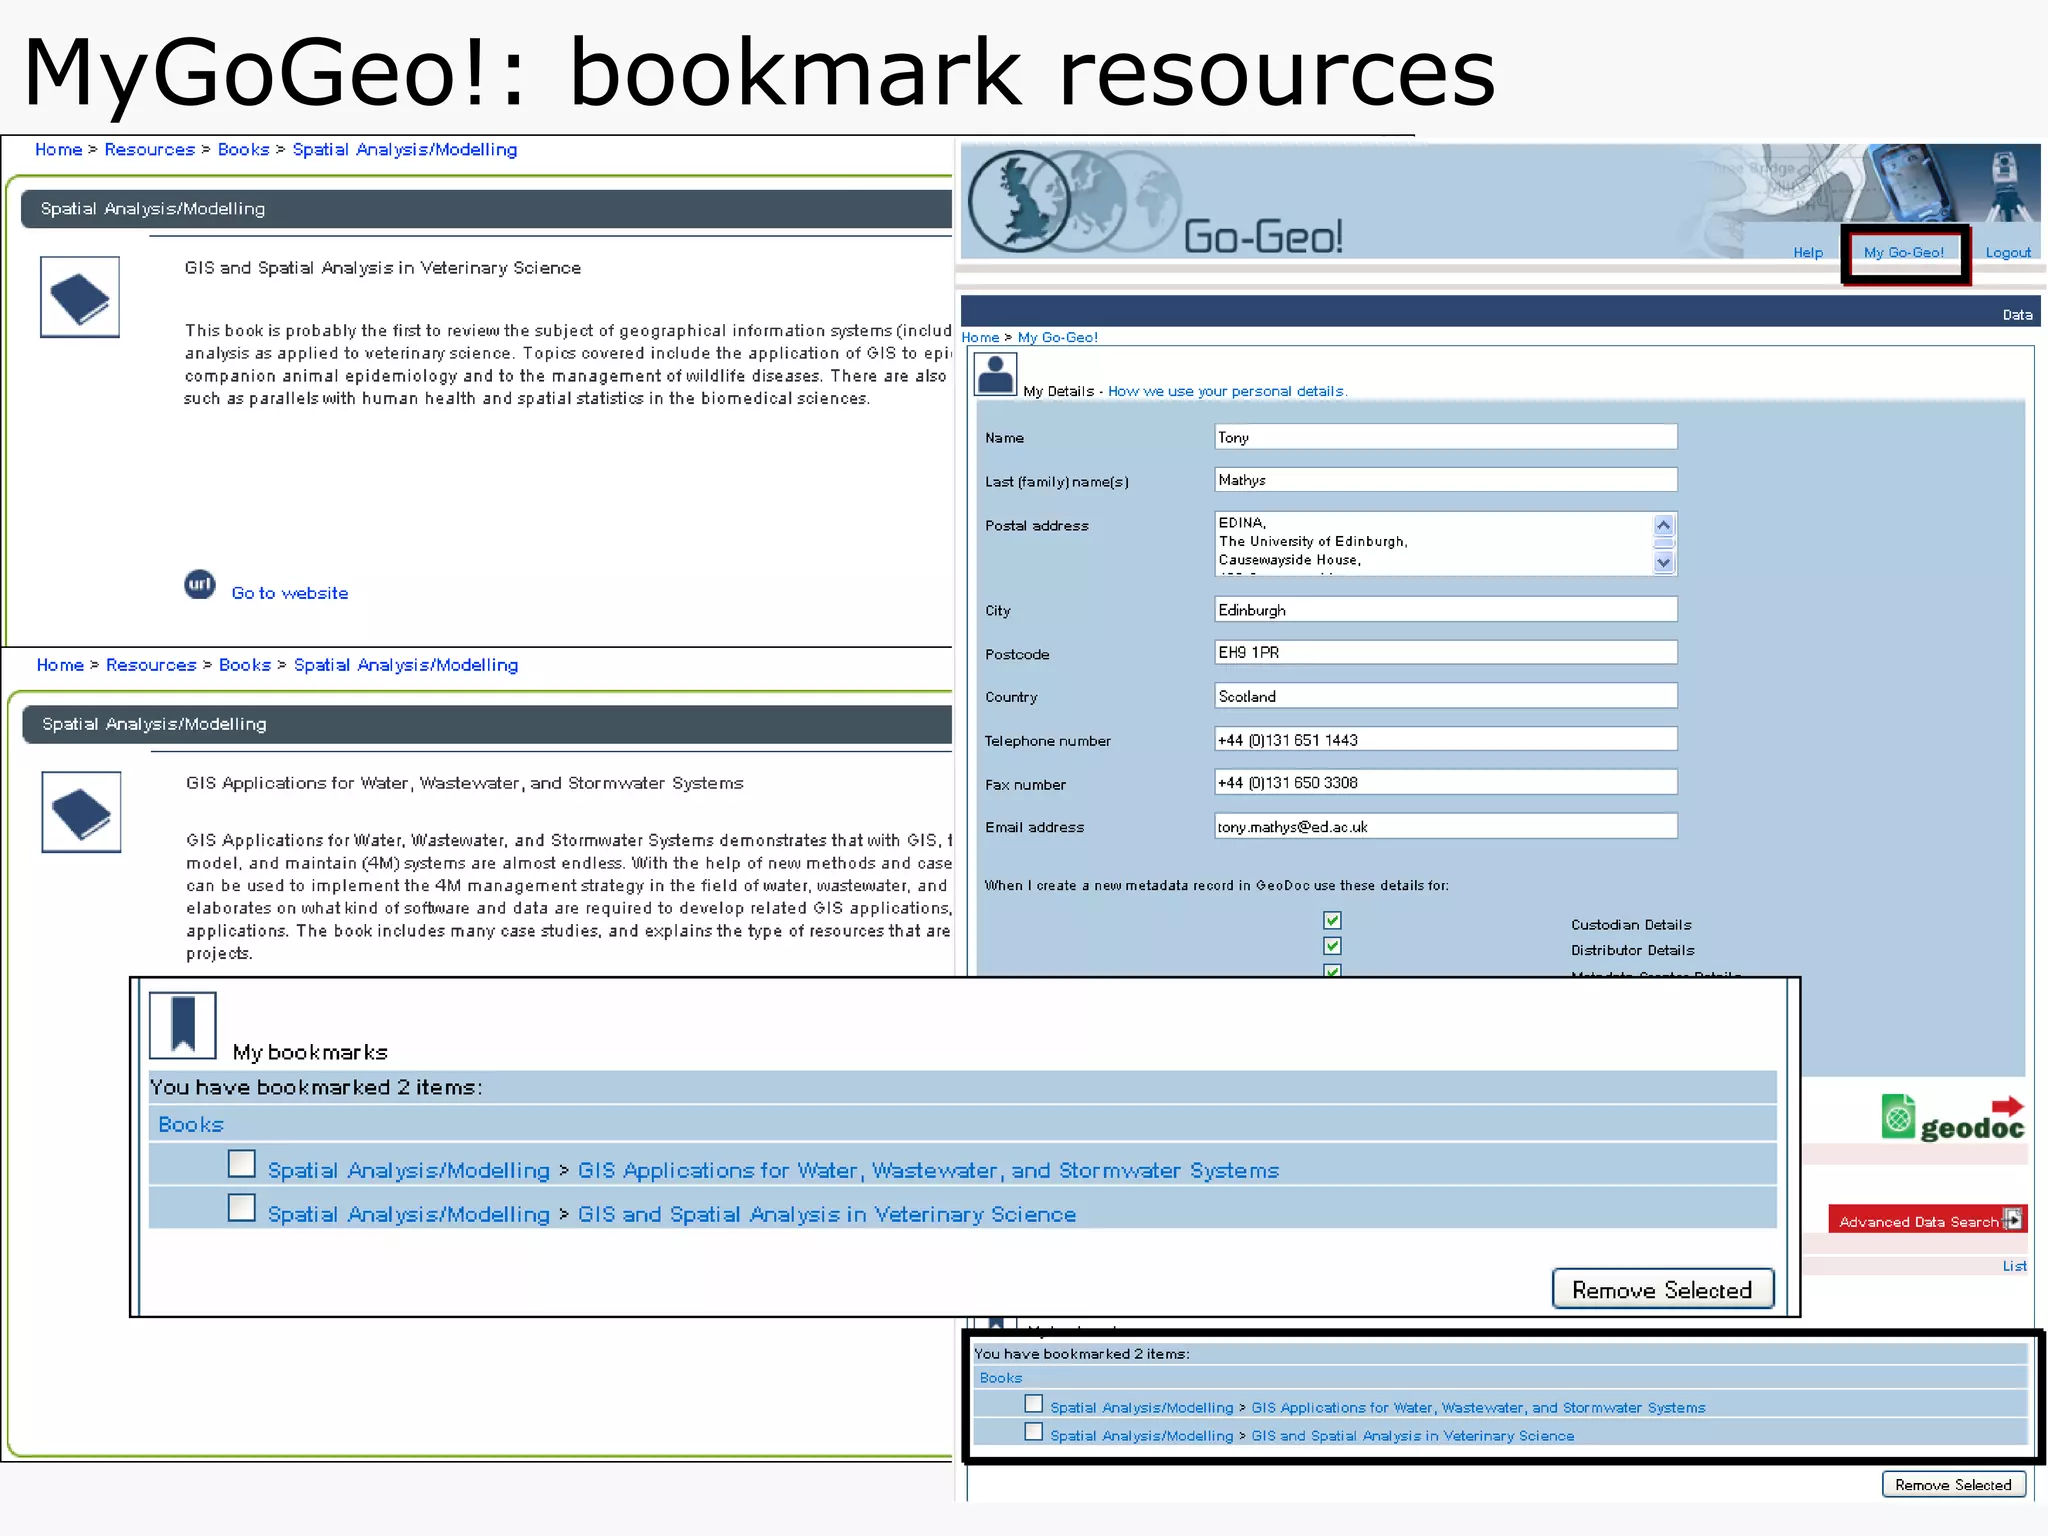Click the Telephone number field

coord(1445,740)
